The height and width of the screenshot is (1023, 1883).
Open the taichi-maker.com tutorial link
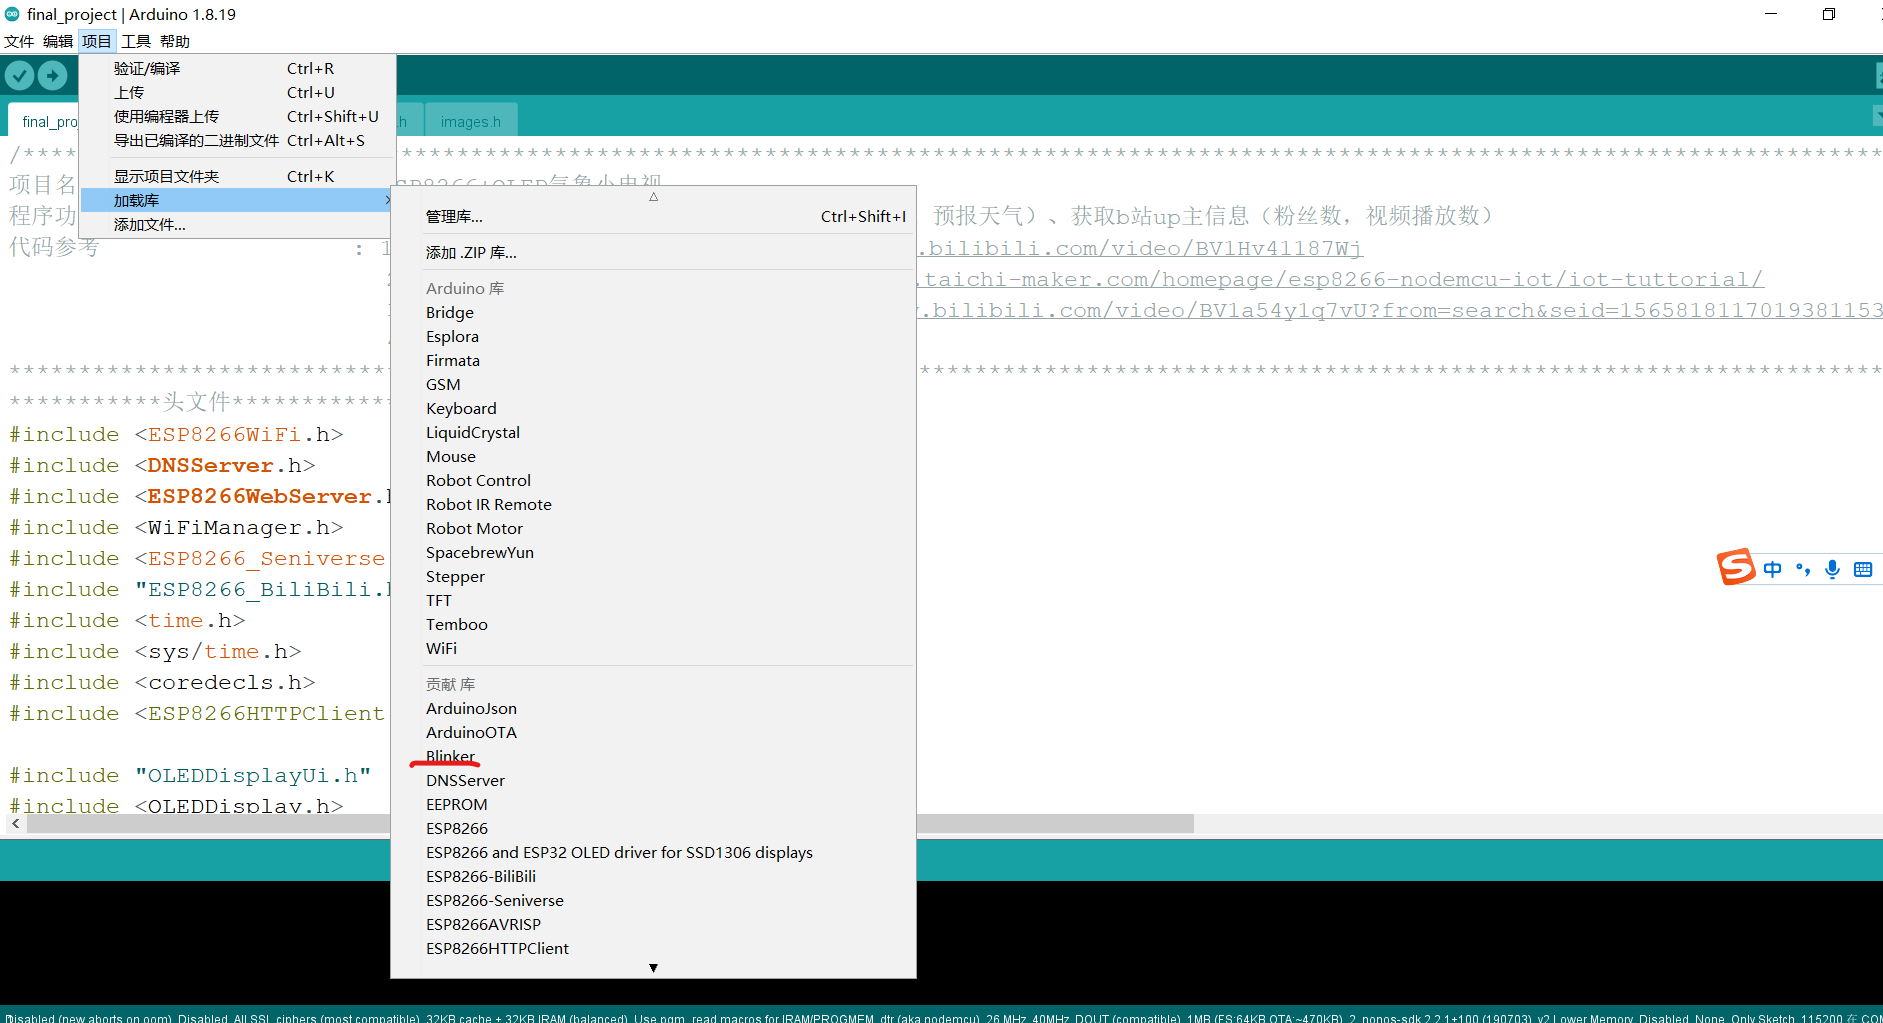pyautogui.click(x=1340, y=279)
